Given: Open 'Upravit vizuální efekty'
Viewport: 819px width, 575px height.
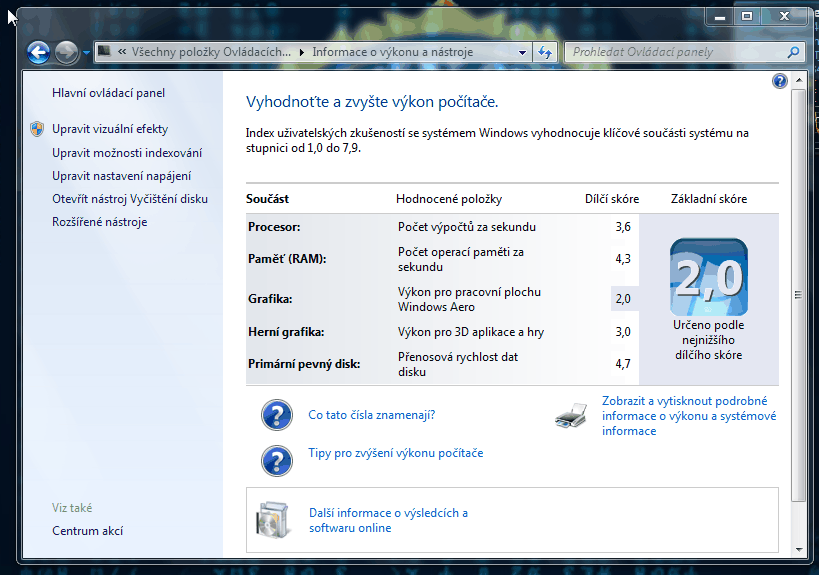Looking at the screenshot, I should pyautogui.click(x=110, y=129).
